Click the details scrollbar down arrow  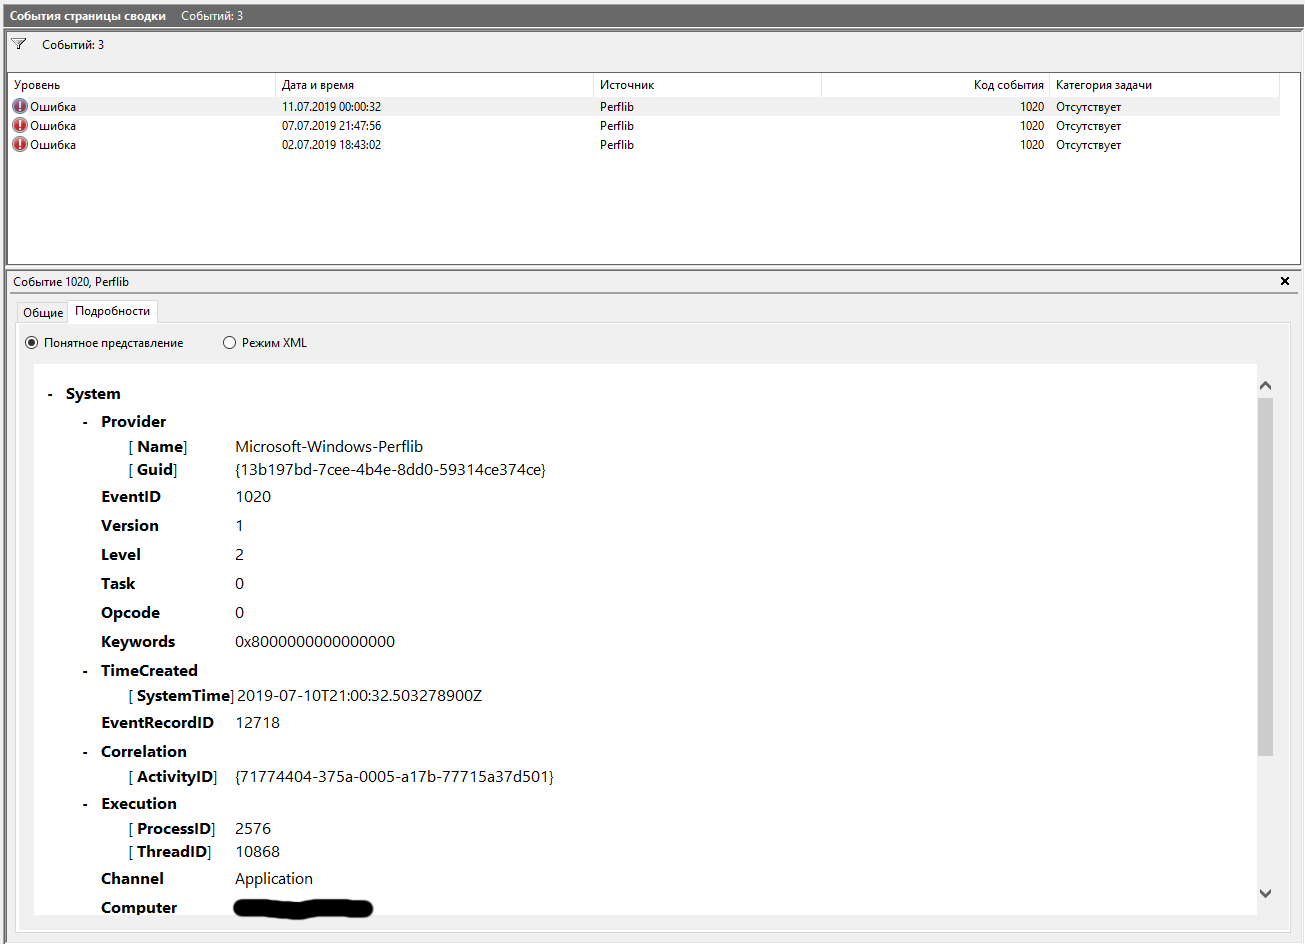(1265, 893)
